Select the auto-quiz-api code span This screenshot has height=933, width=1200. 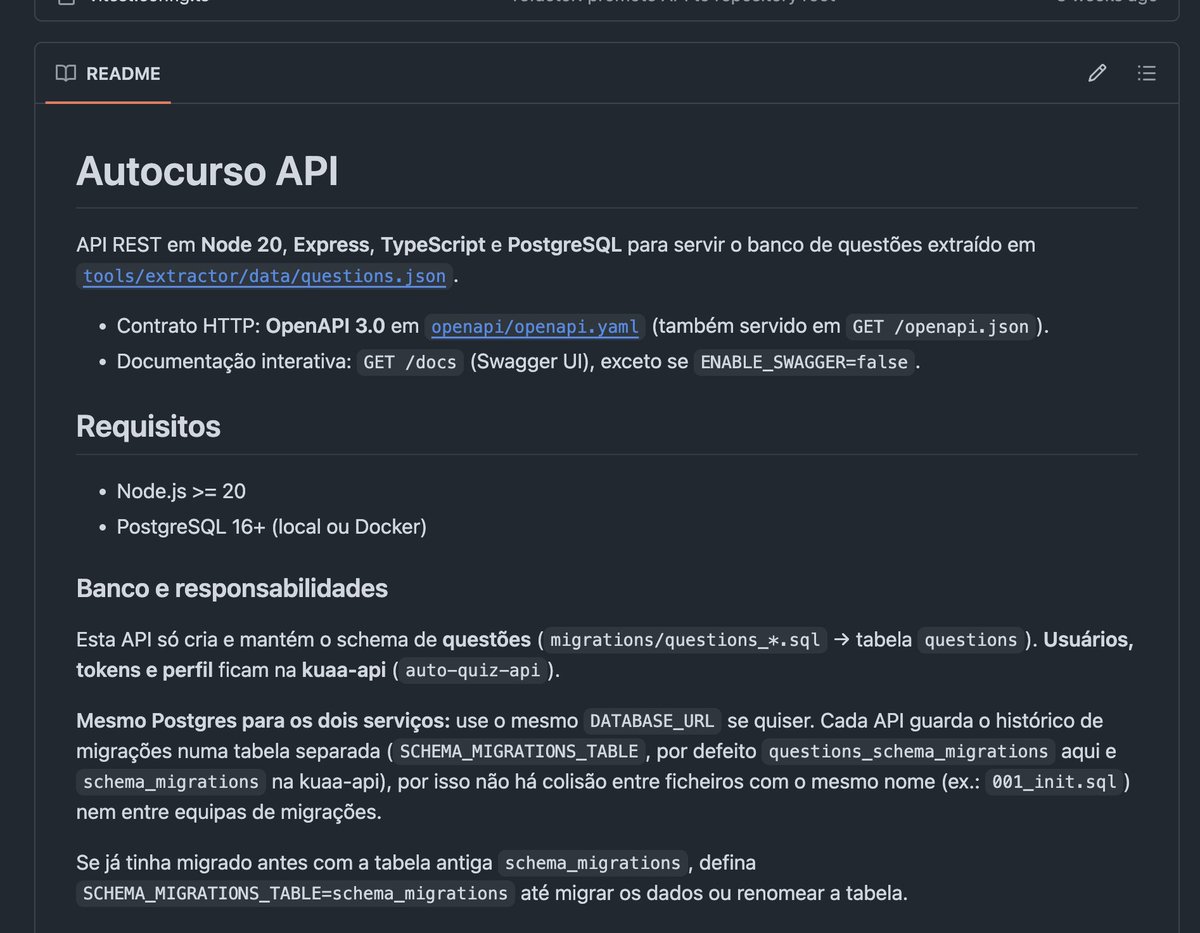473,670
